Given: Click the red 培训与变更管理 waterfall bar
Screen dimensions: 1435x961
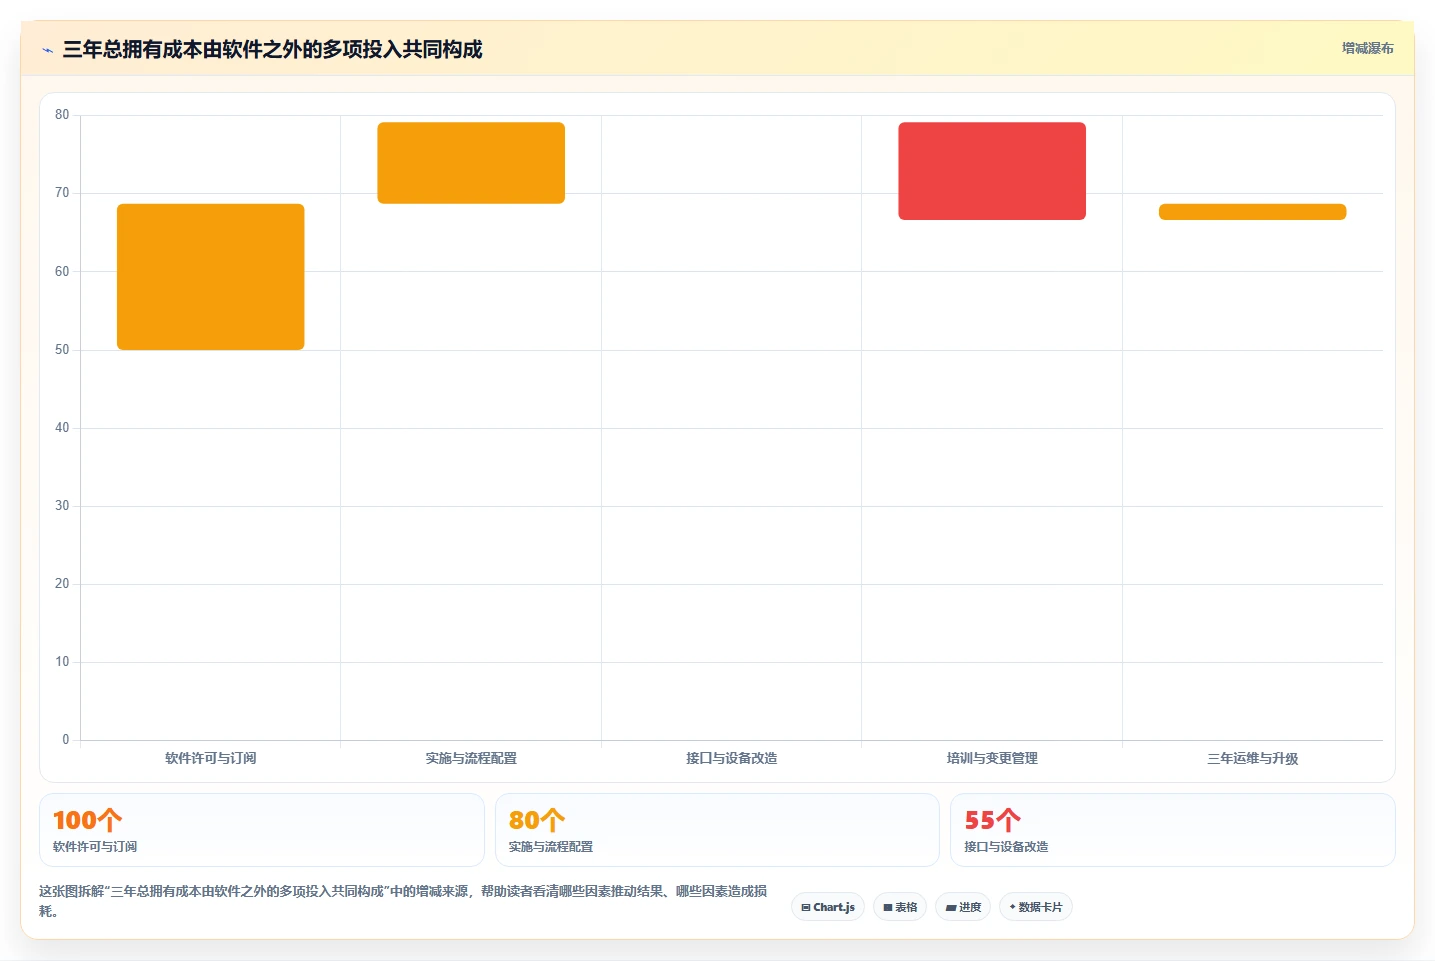Looking at the screenshot, I should click(x=992, y=171).
